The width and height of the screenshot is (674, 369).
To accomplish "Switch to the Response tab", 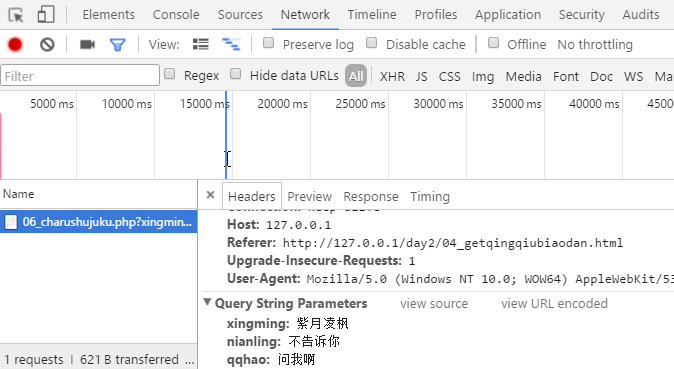I will pos(371,197).
